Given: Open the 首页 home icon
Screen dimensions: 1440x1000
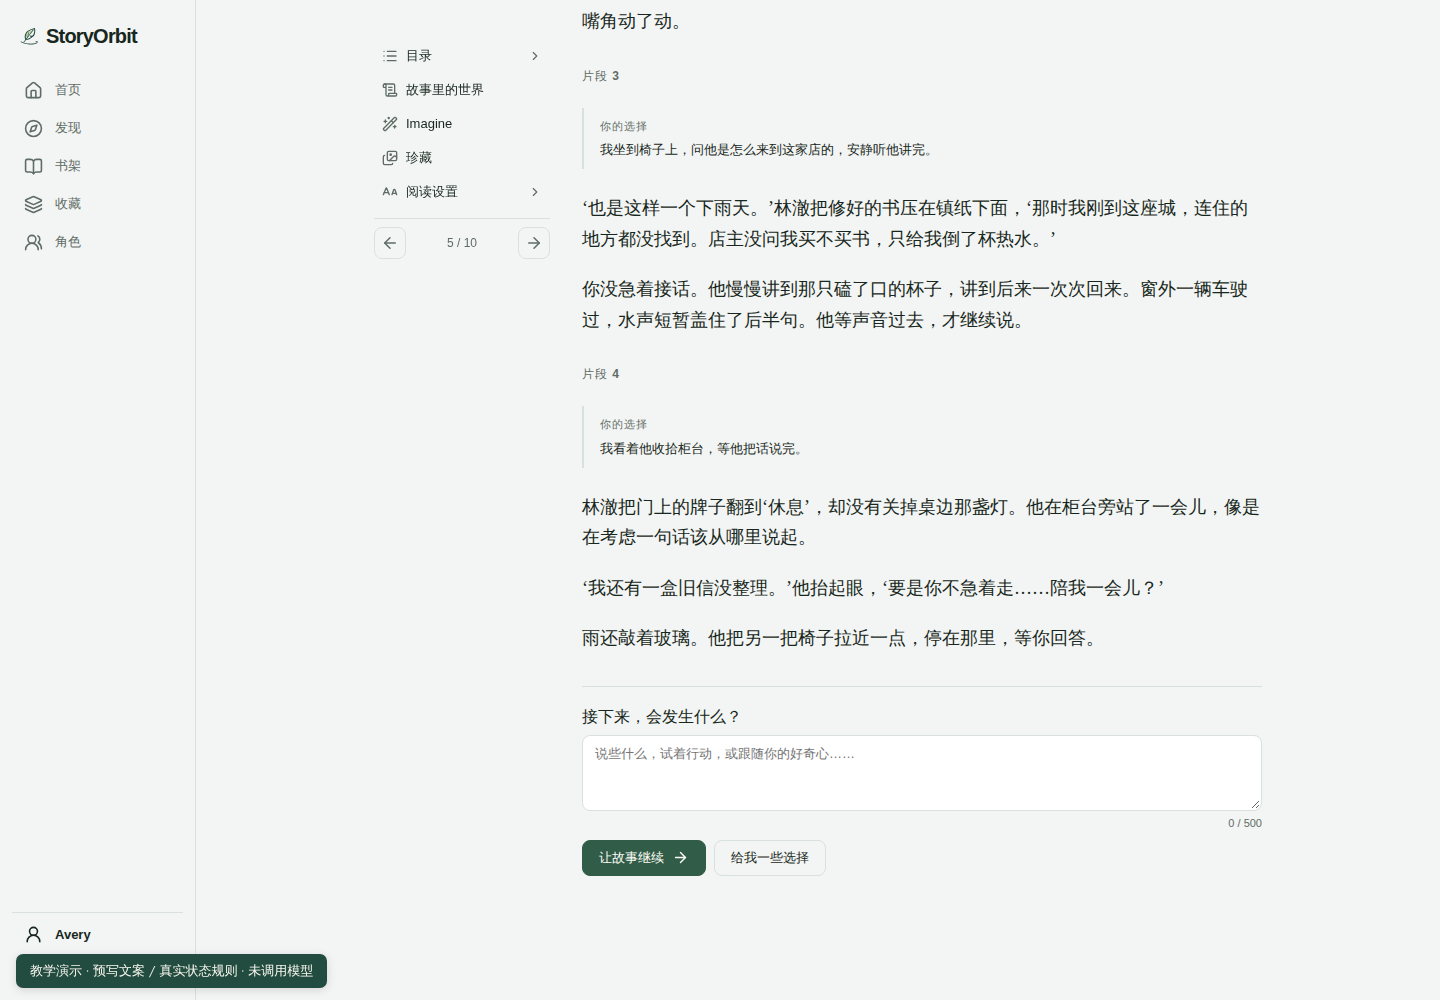Looking at the screenshot, I should point(33,90).
